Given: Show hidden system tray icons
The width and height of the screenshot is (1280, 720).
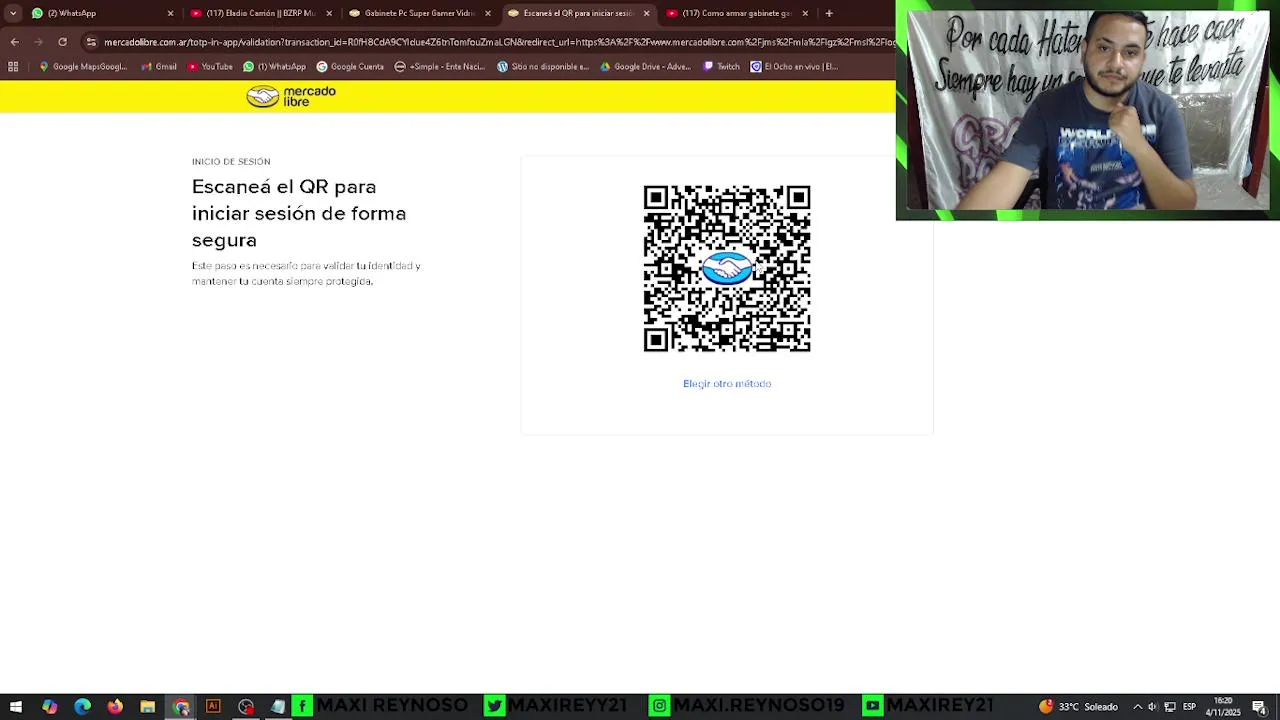Looking at the screenshot, I should [x=1137, y=707].
